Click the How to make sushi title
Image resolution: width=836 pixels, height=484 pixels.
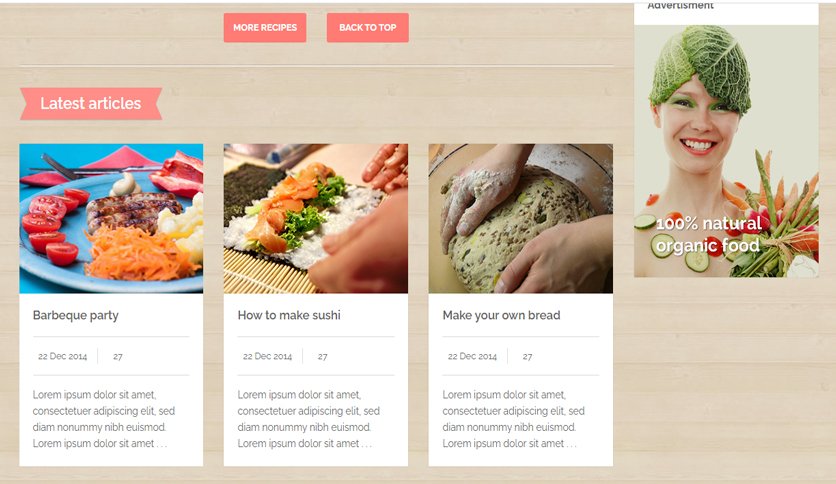(x=289, y=315)
